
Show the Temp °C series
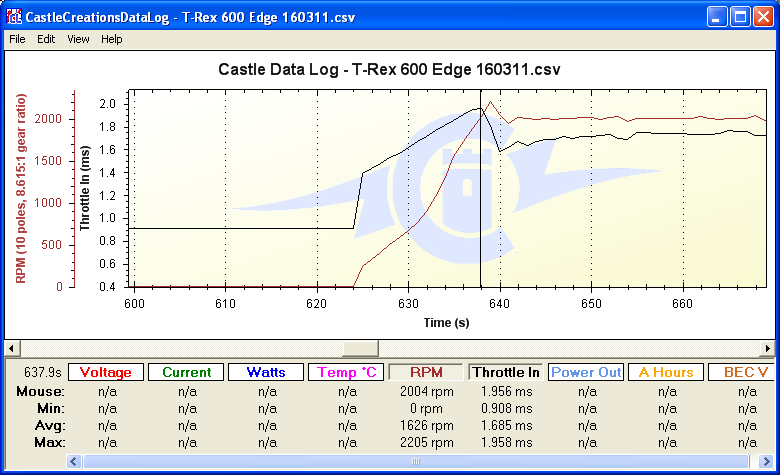(x=347, y=372)
